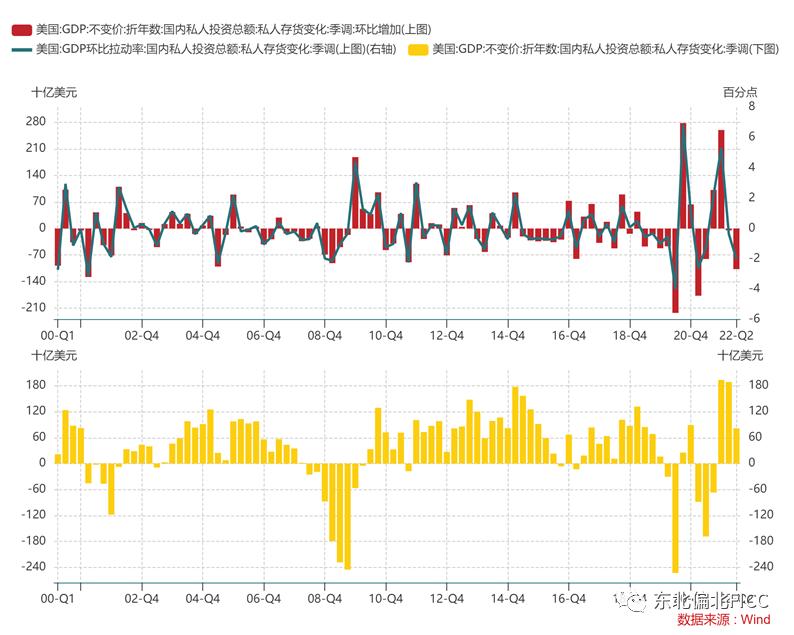Click upper chart x-axis label 08-Q4
This screenshot has width=794, height=635.
(325, 336)
